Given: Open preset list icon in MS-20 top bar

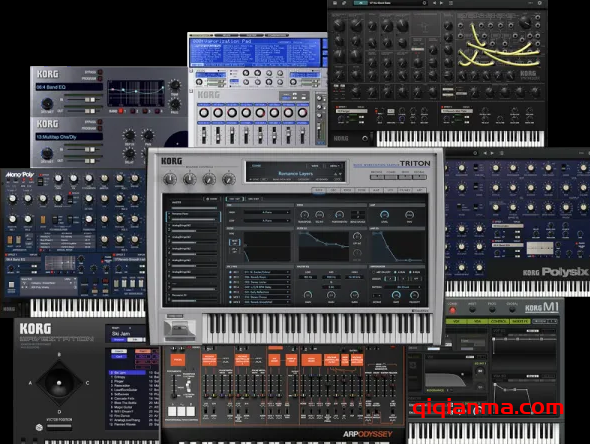Looking at the screenshot, I should tap(451, 3).
